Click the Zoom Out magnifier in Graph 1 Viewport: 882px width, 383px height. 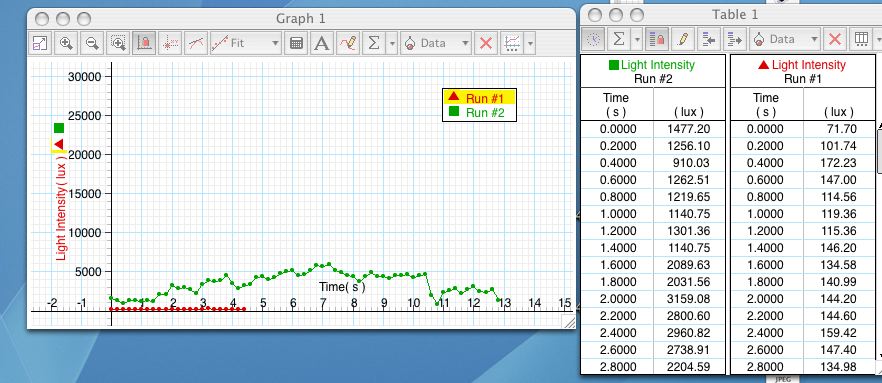[92, 43]
